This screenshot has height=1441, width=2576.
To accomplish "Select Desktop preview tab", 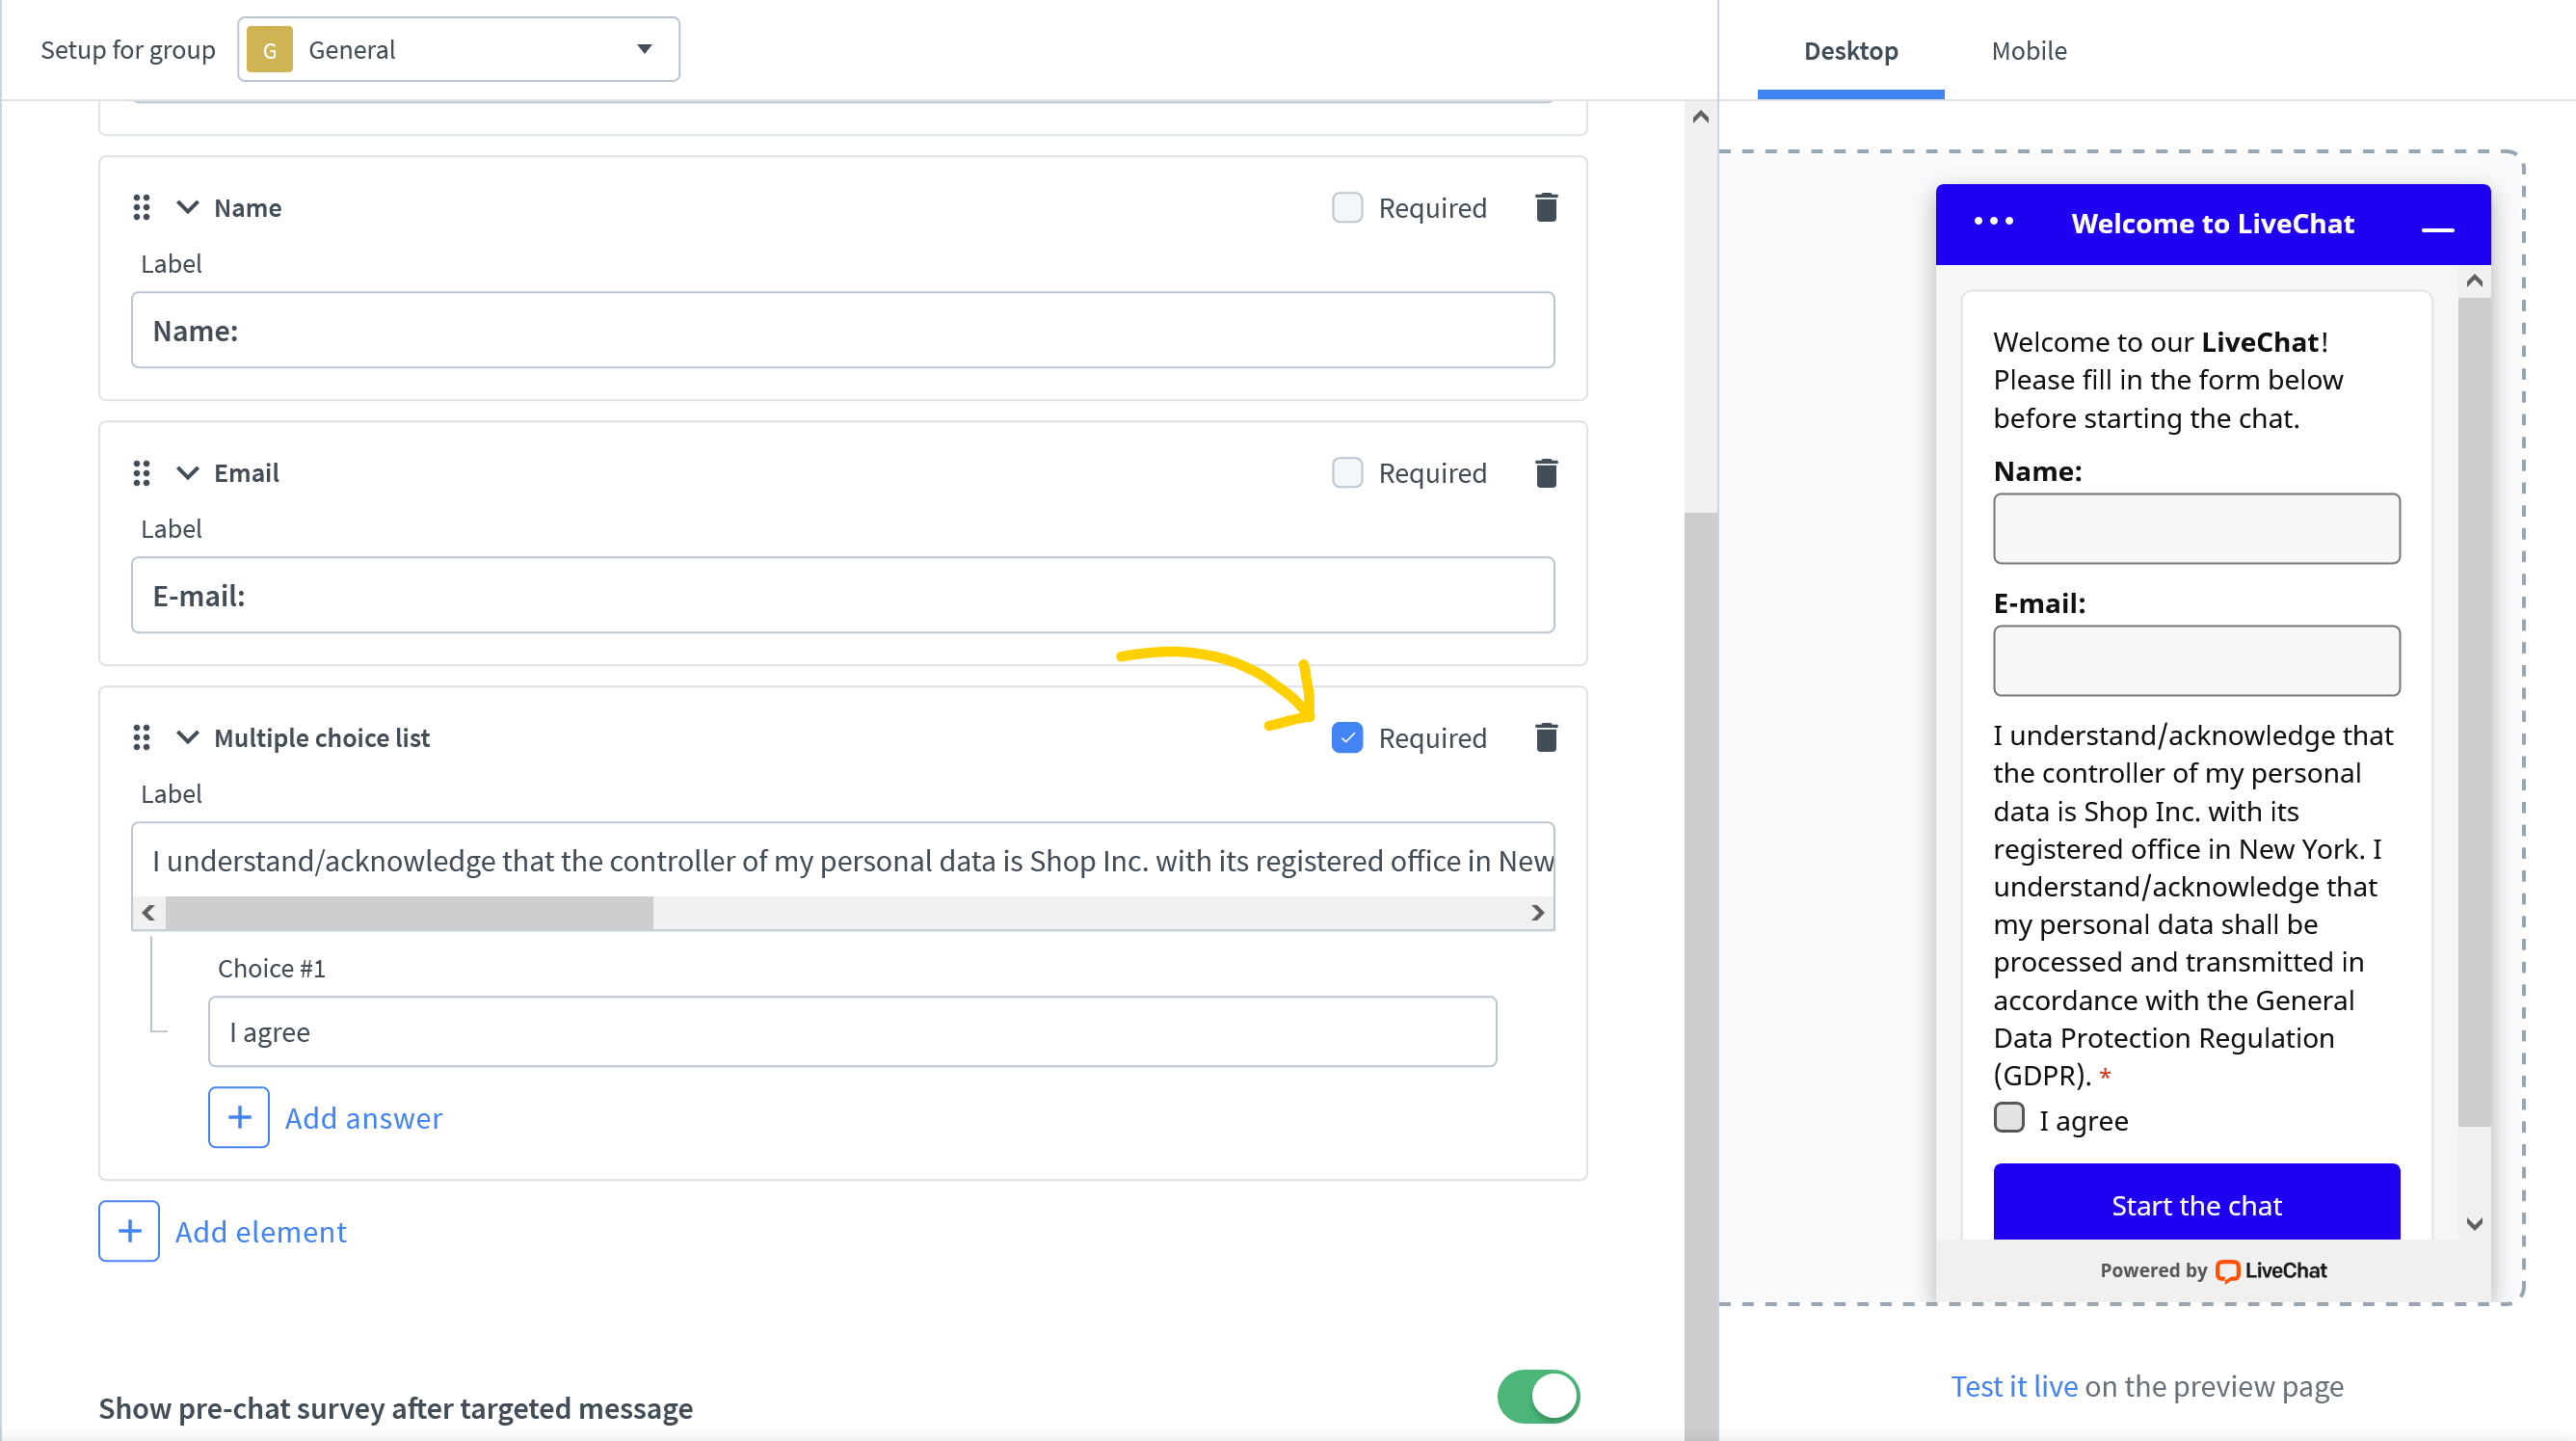I will [x=1848, y=51].
